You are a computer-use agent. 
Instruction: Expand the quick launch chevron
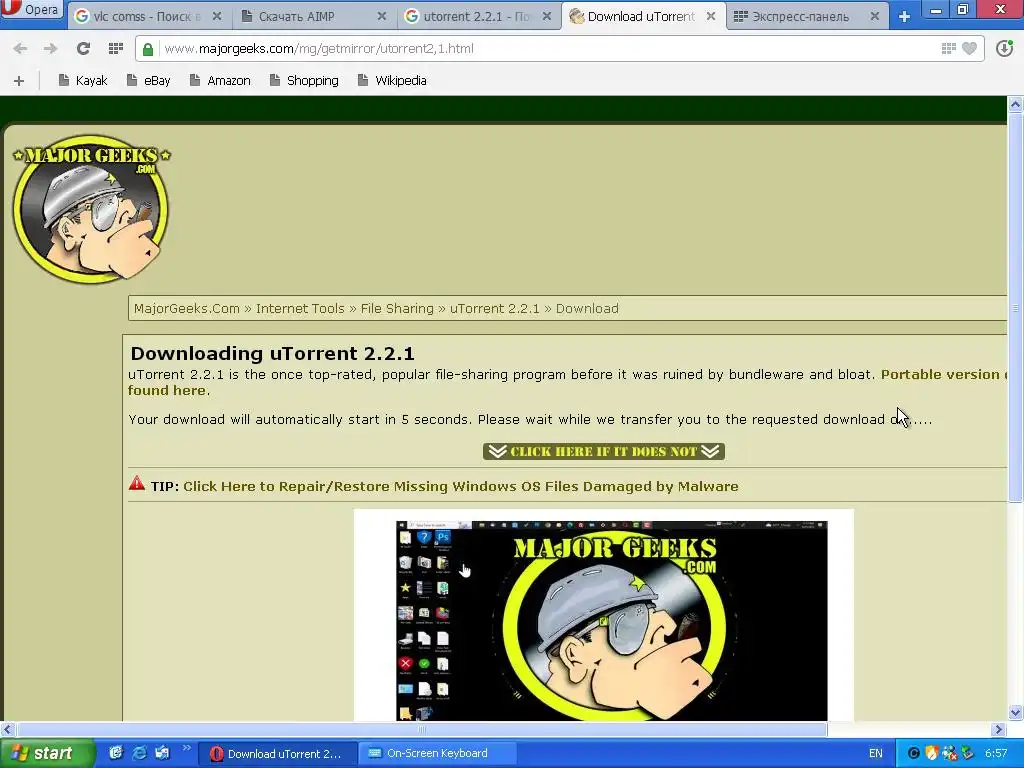pos(187,748)
